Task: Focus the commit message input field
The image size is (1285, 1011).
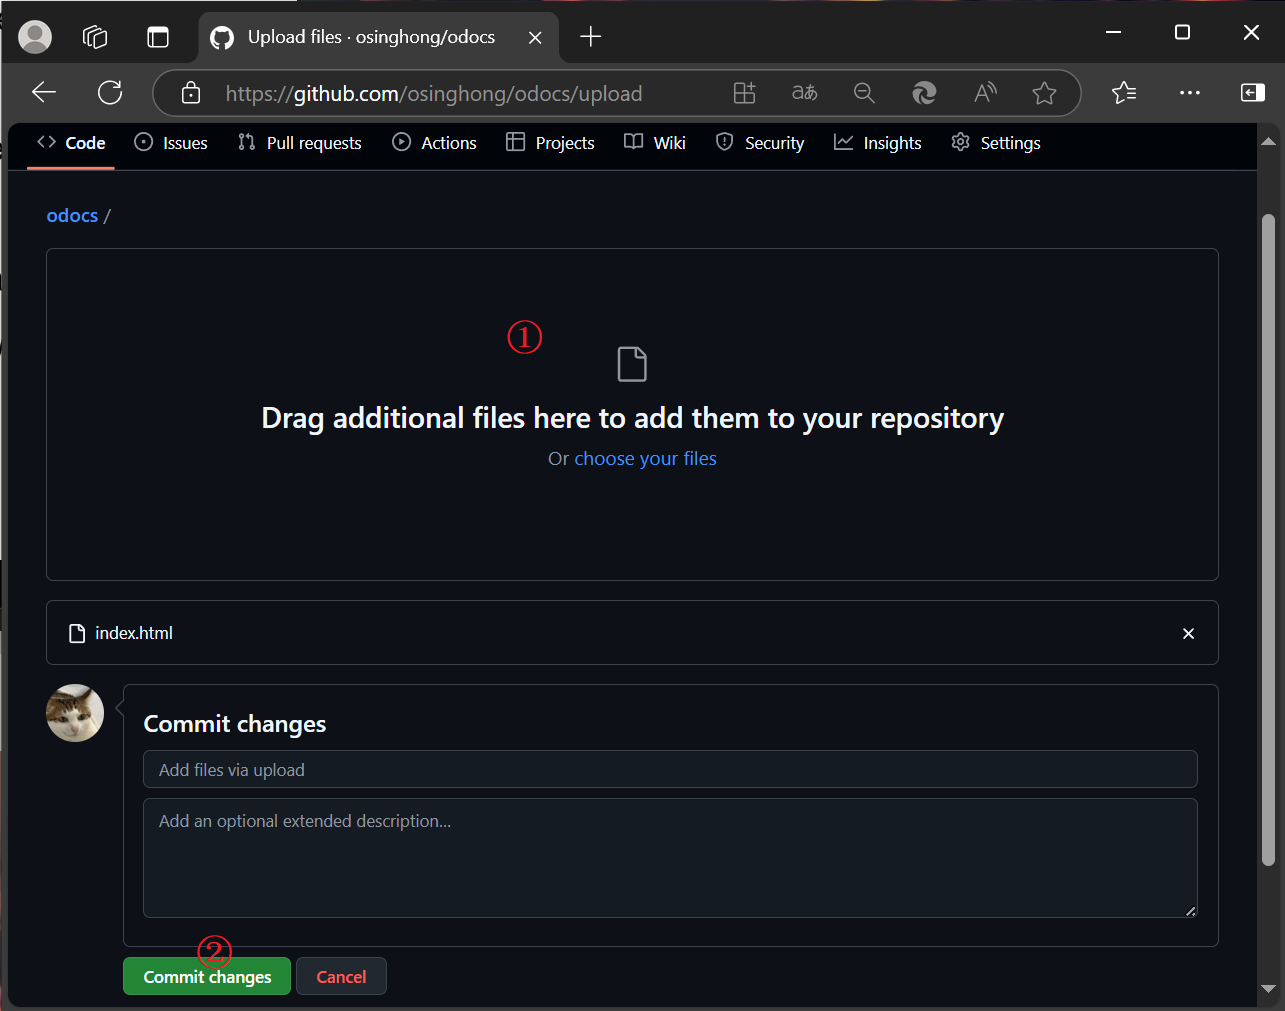Action: pyautogui.click(x=670, y=770)
